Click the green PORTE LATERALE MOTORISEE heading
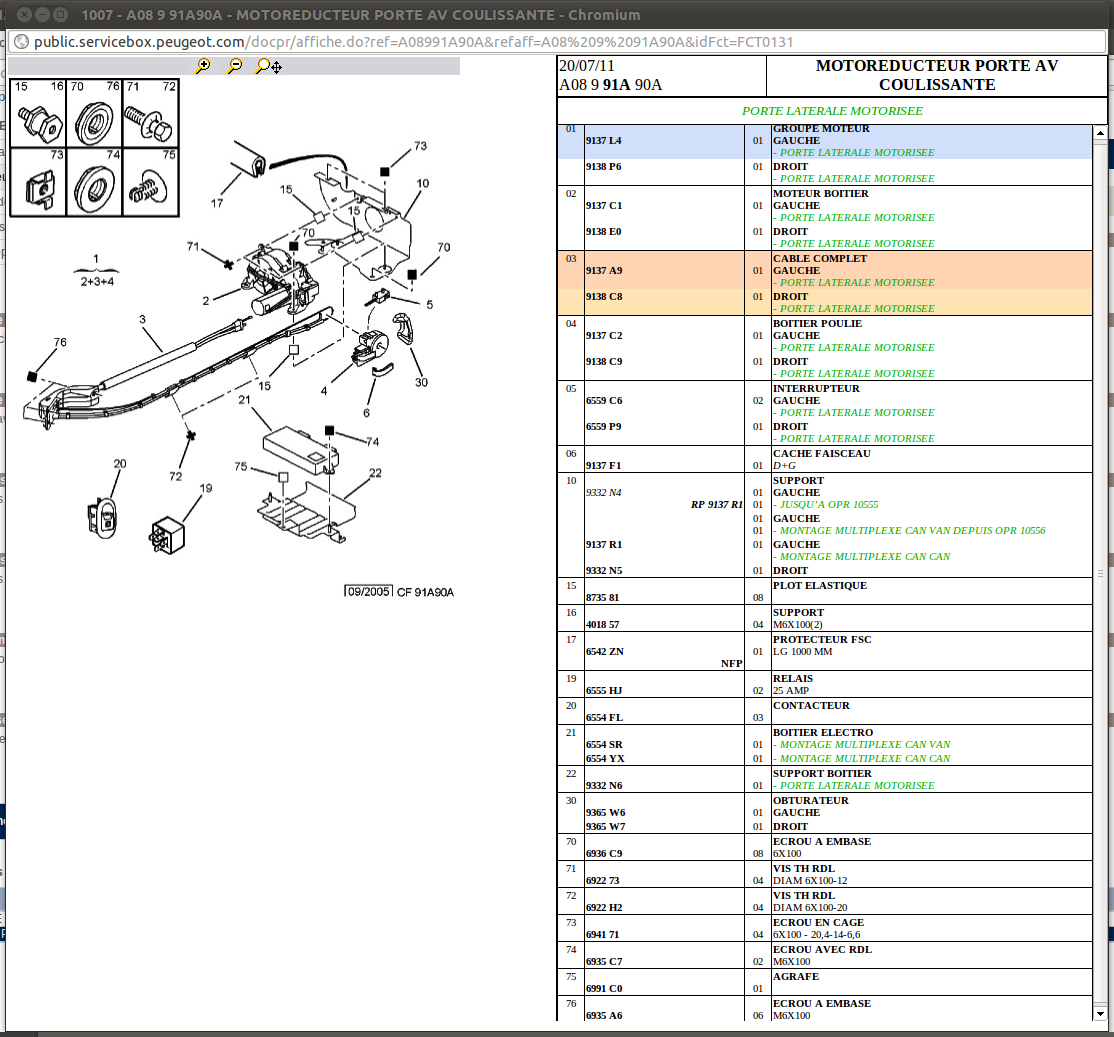 point(832,112)
